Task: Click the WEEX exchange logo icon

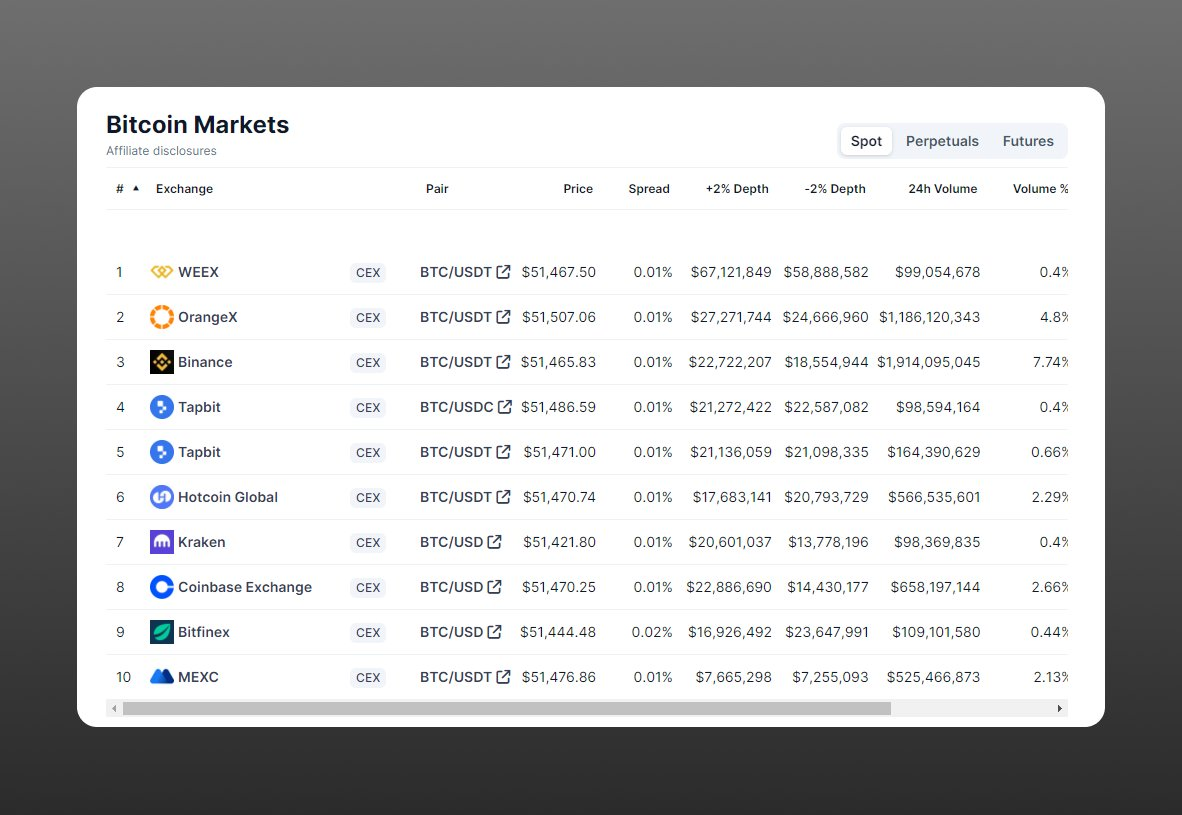Action: coord(161,272)
